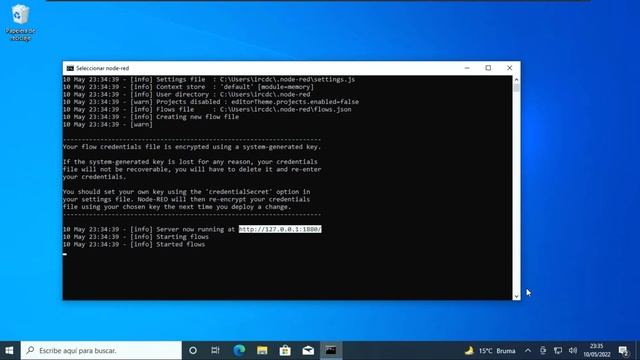Screen dimensions: 640x360
Task: Click the 'Starting flows' log line
Action: (136, 237)
